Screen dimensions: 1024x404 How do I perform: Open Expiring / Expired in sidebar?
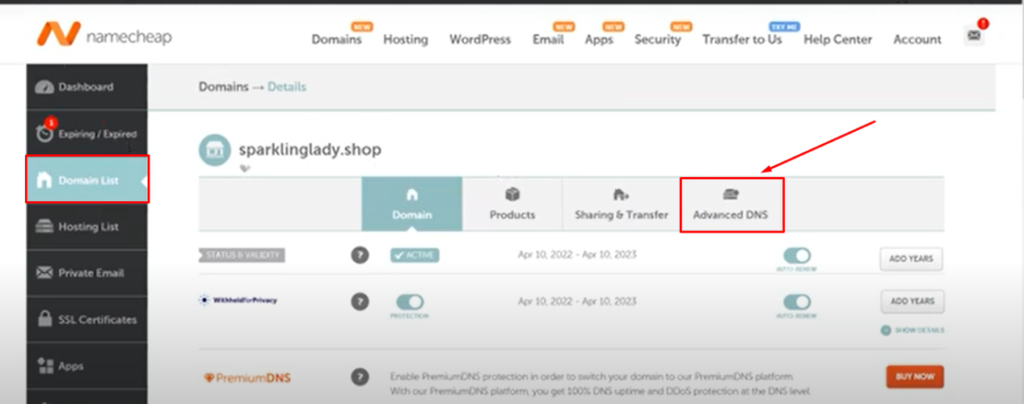[87, 133]
